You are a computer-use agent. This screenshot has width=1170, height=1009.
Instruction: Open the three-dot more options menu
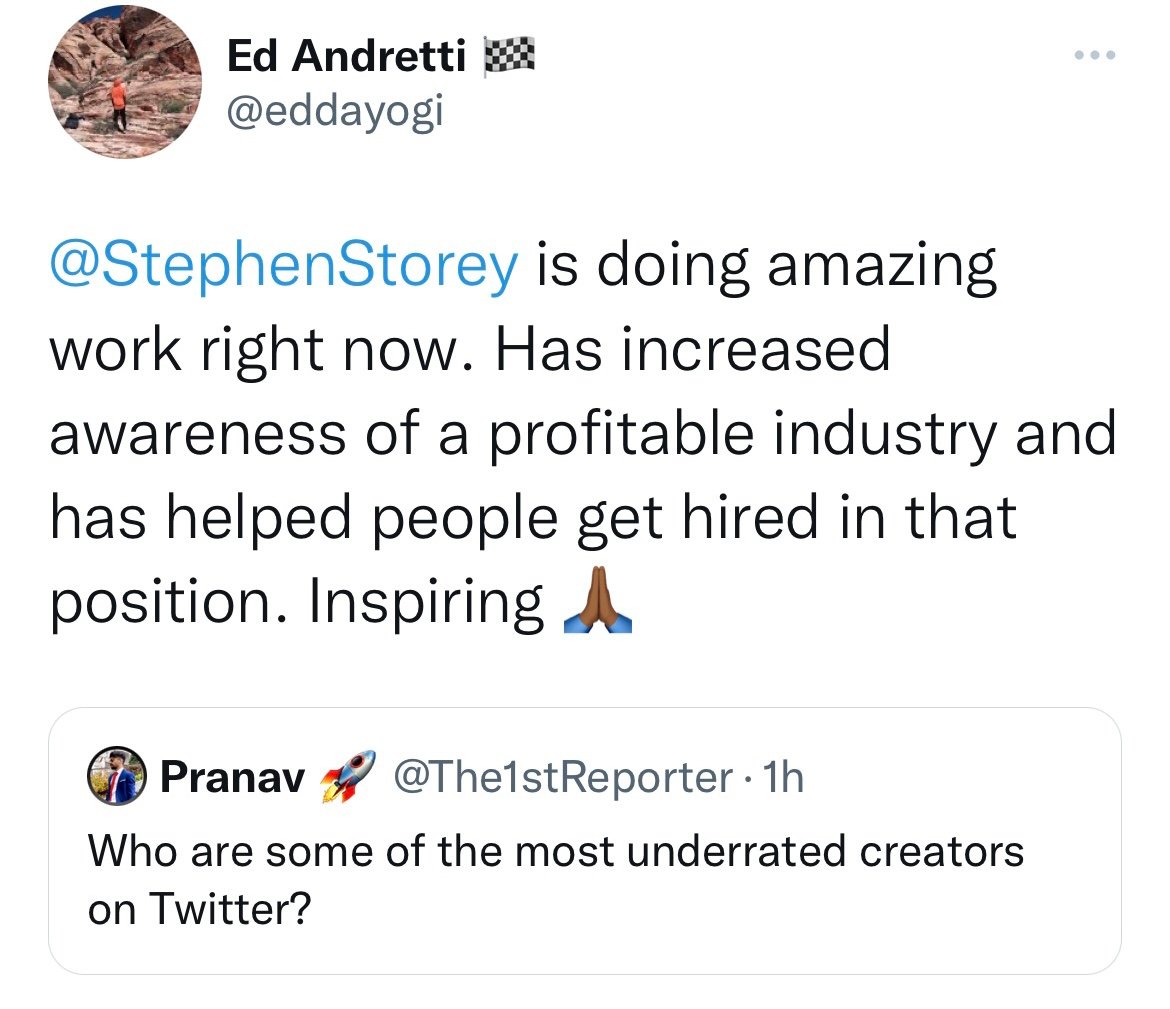(1091, 57)
